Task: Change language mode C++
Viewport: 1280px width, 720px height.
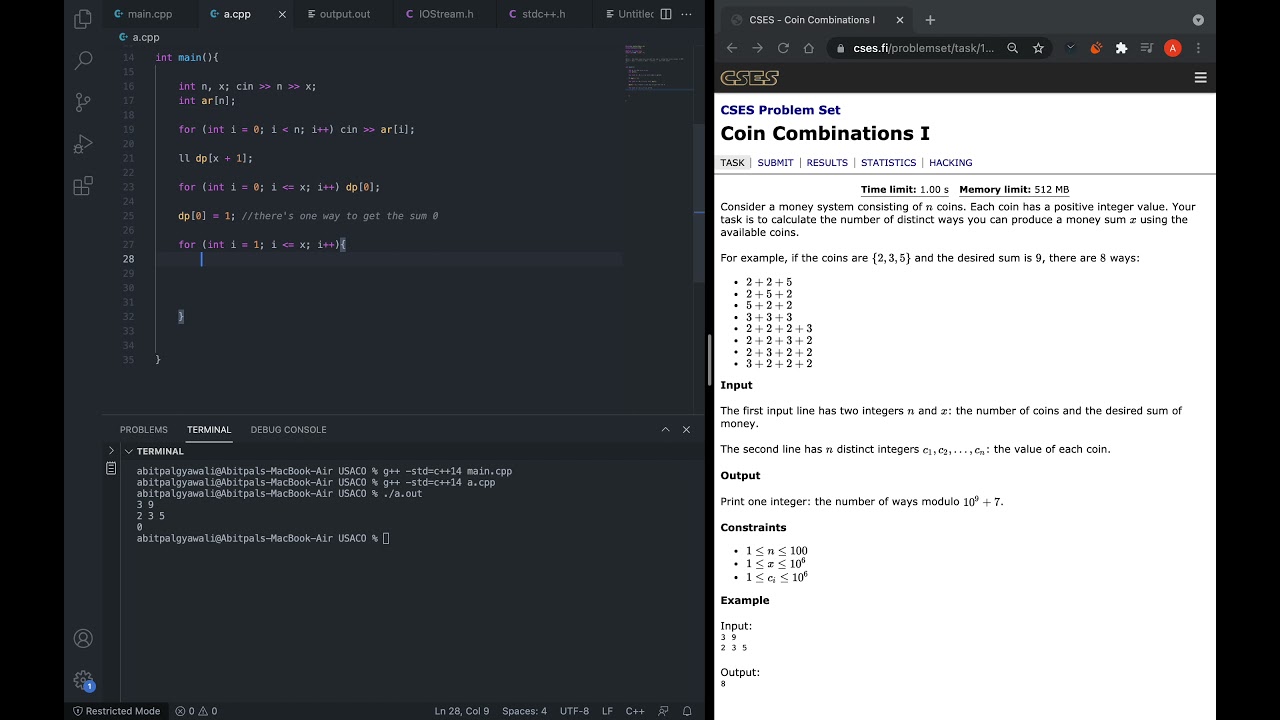Action: pyautogui.click(x=634, y=711)
